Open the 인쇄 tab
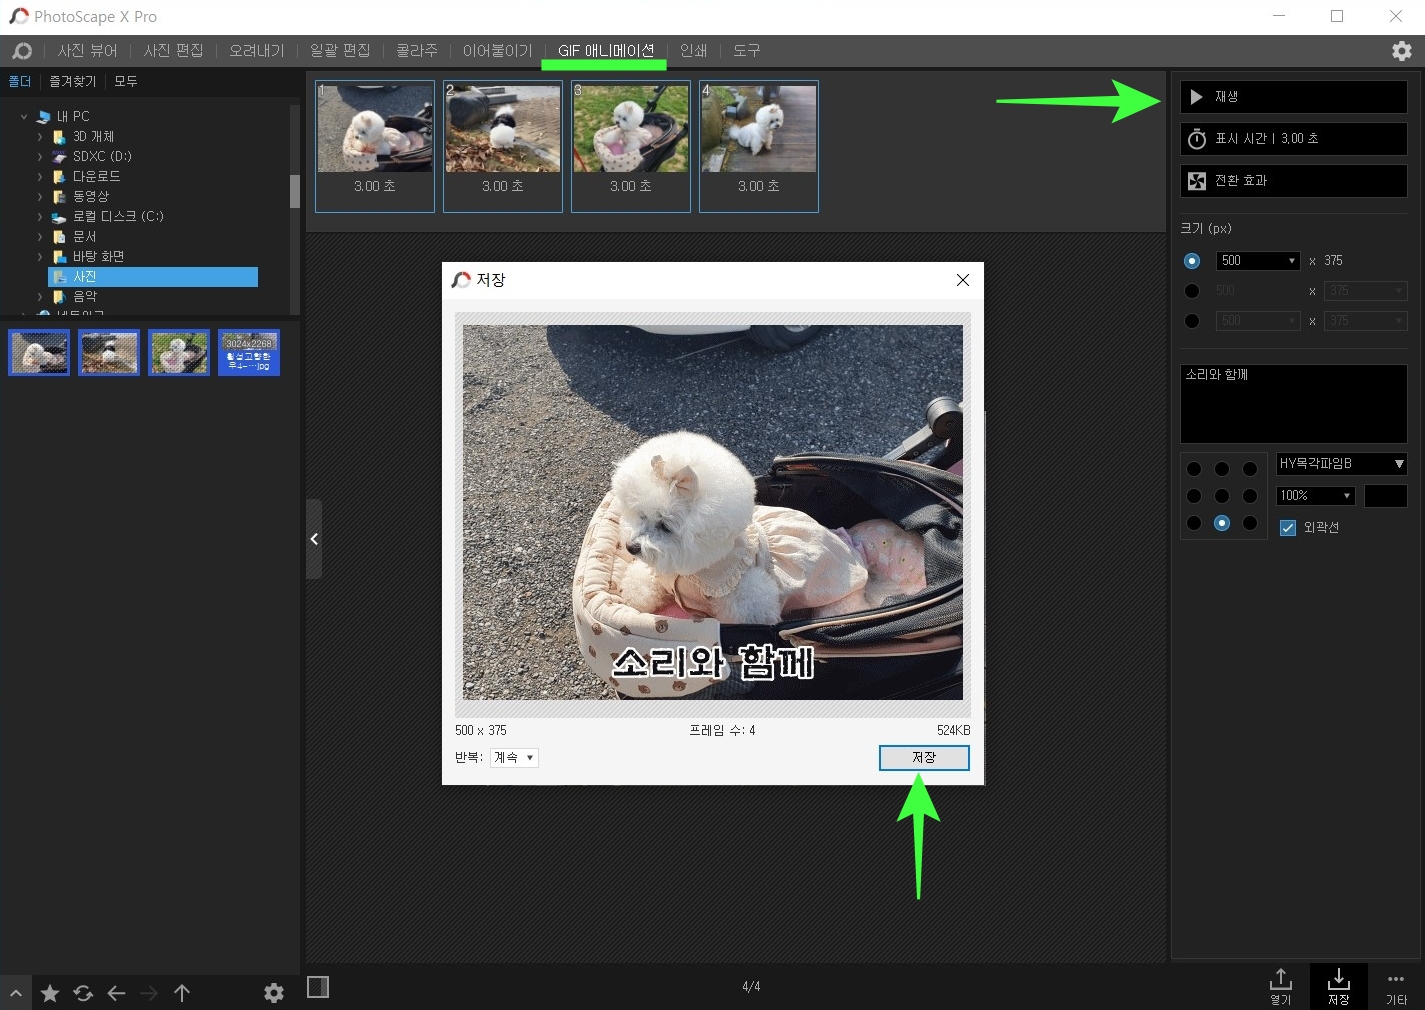Screen dimensions: 1425x1010 coord(693,51)
